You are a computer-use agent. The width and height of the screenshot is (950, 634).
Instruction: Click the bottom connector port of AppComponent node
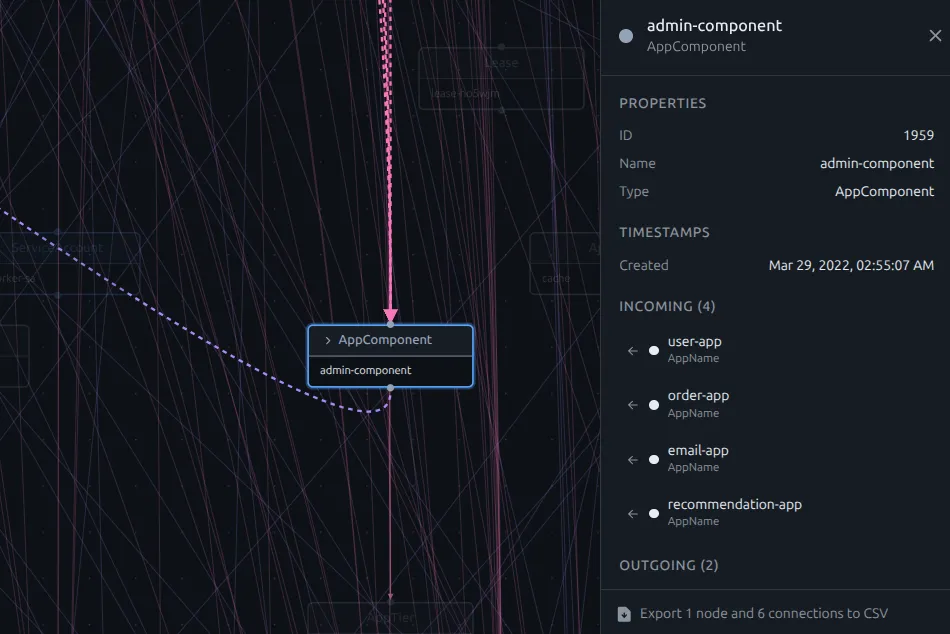pos(390,387)
